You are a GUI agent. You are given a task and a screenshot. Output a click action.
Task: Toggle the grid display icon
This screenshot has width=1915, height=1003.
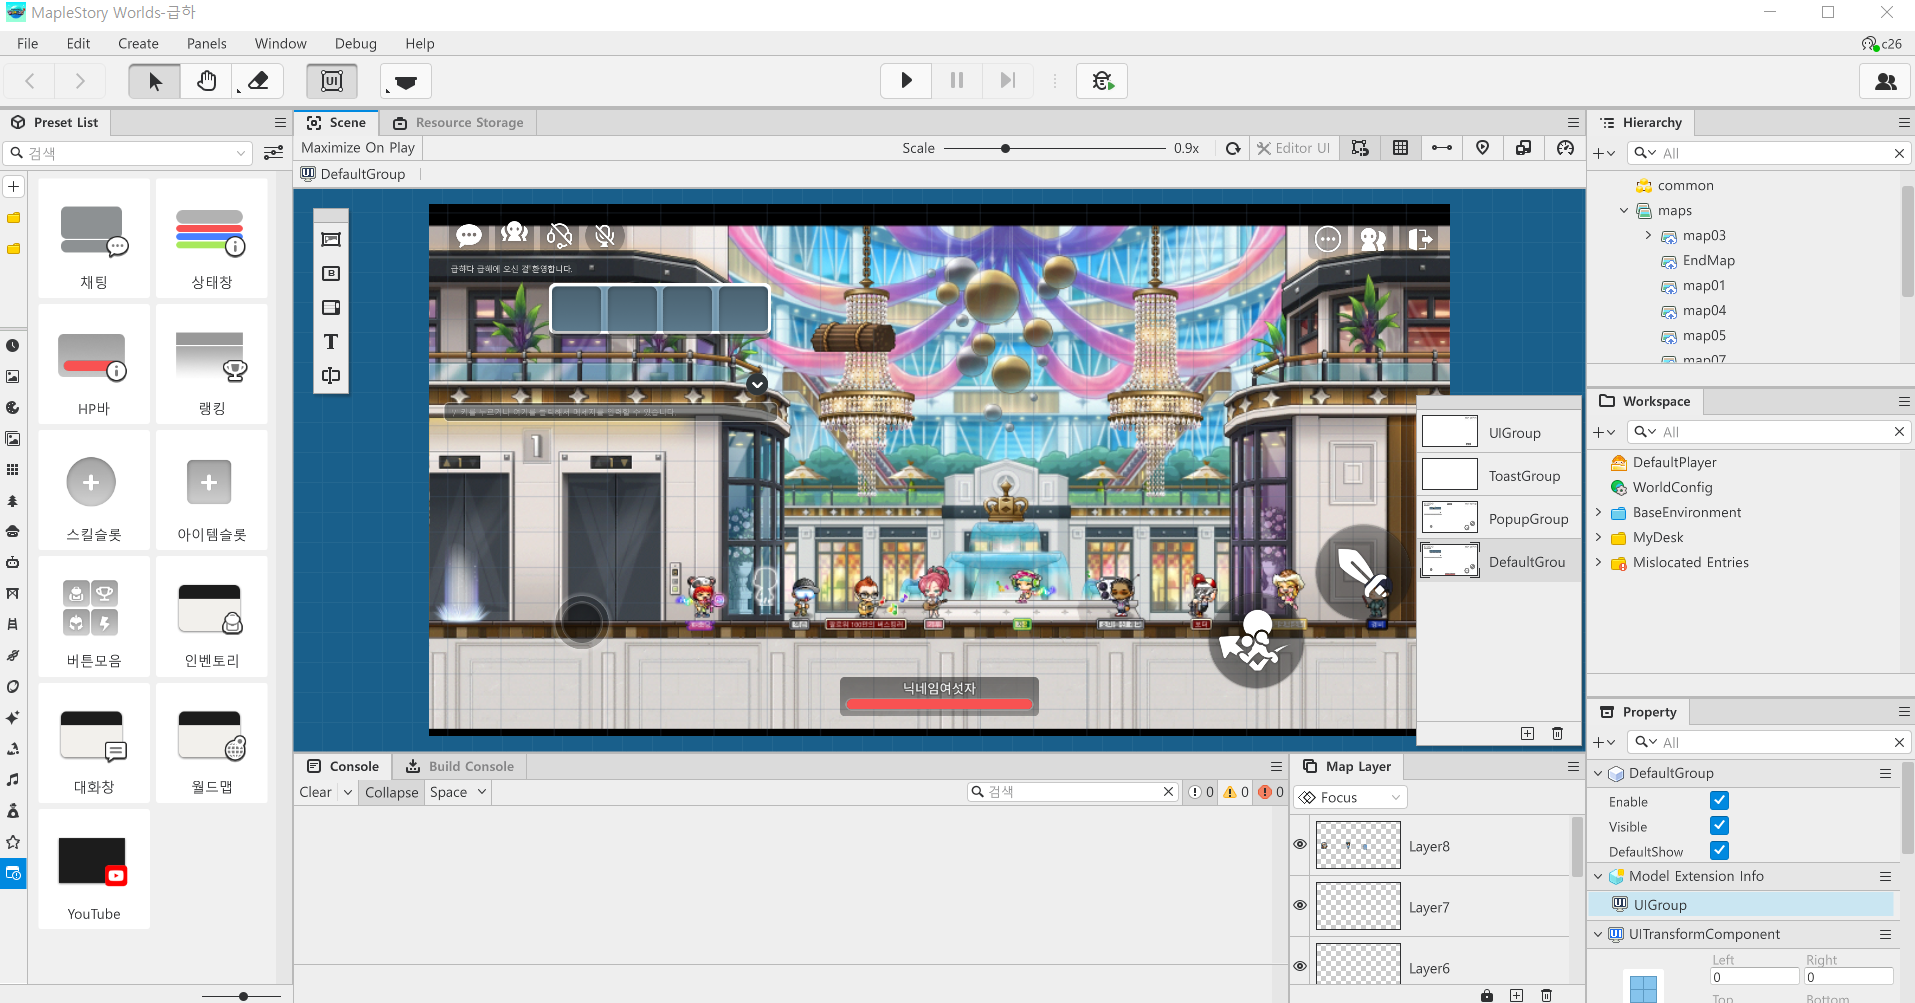[1401, 148]
